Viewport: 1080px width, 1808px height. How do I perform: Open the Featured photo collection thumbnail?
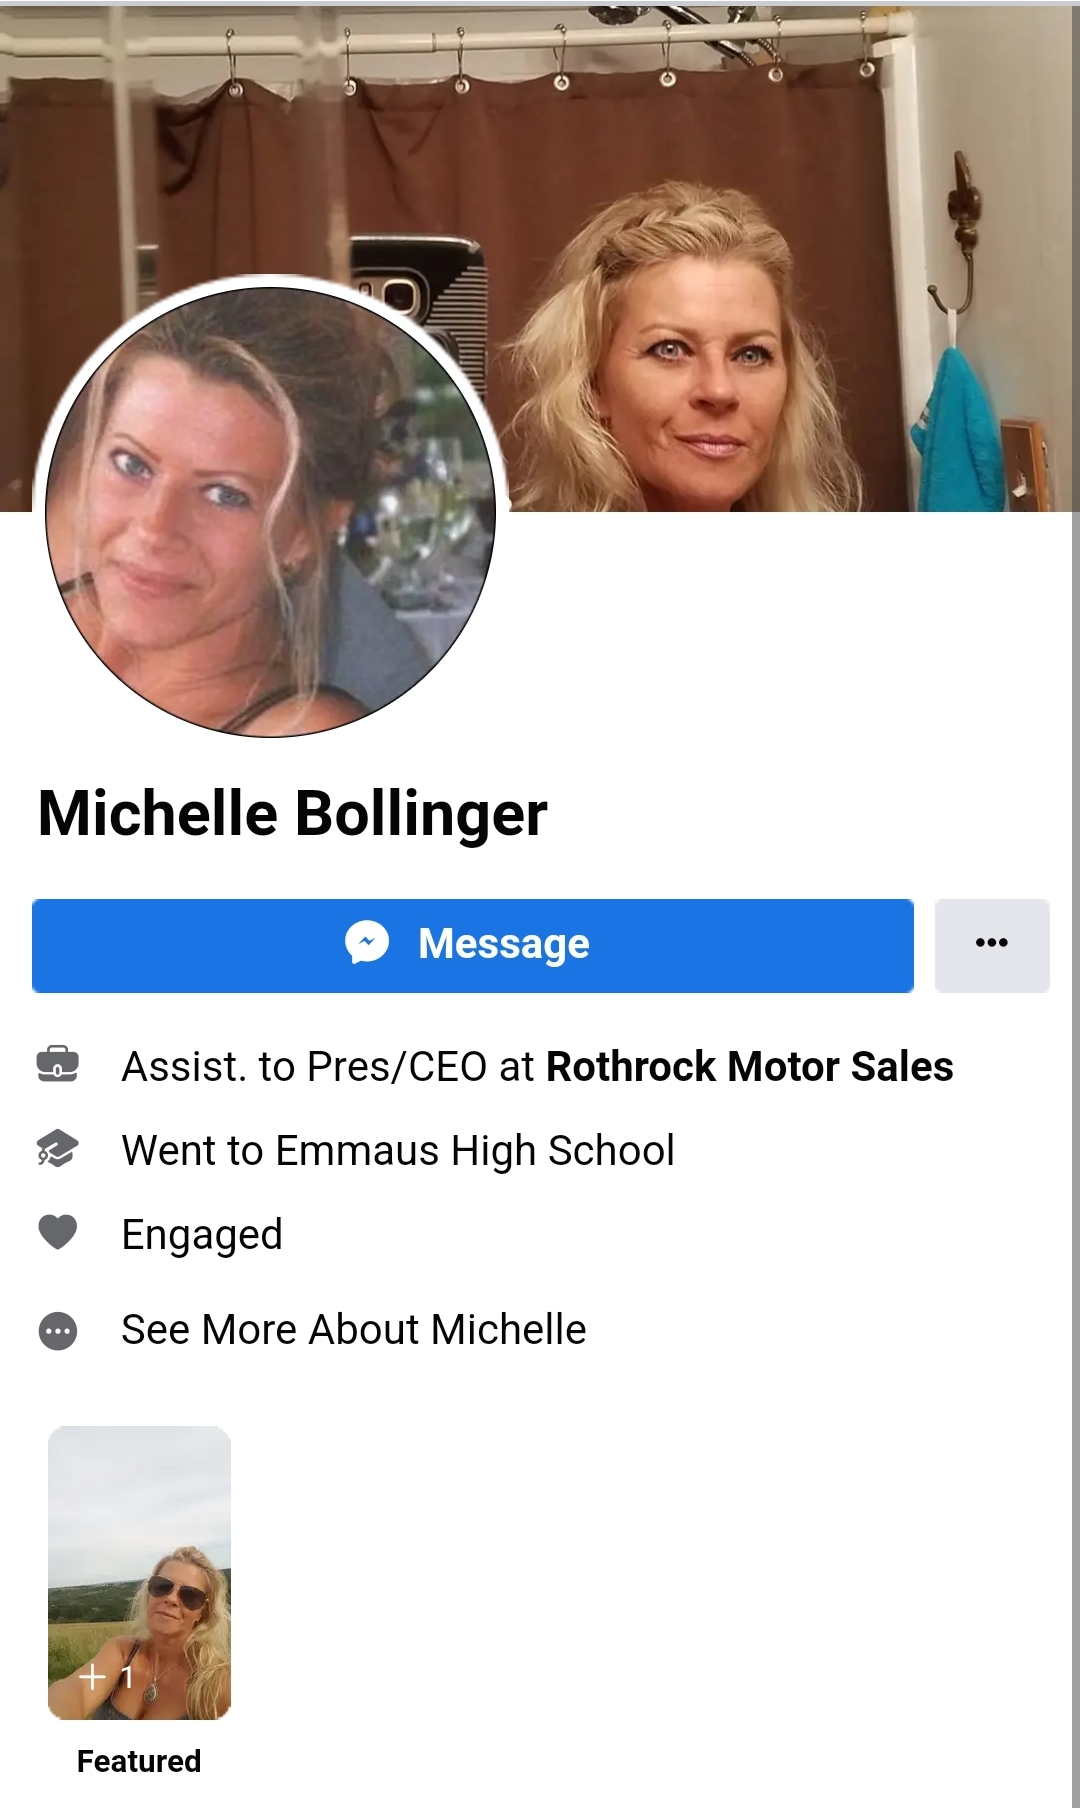139,1573
